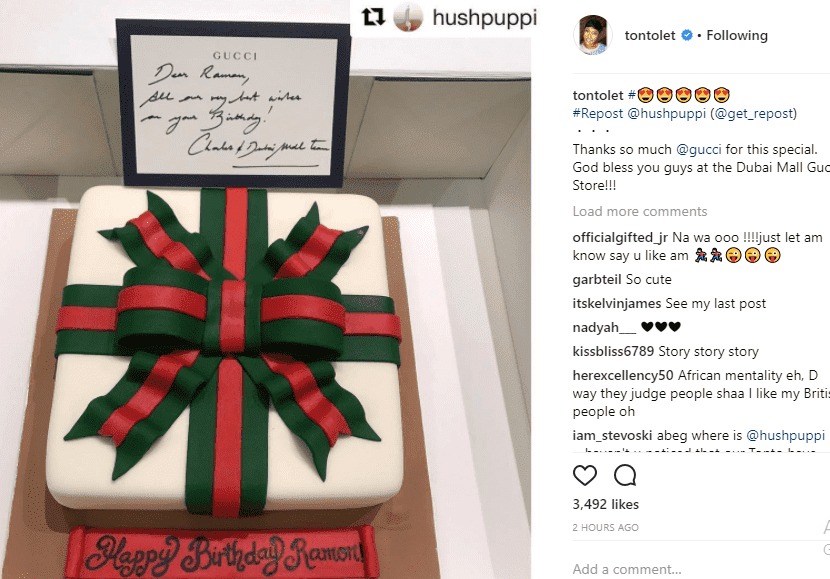Screen dimensions: 830x579
Task: Open the @gucci mention link
Action: tap(699, 149)
